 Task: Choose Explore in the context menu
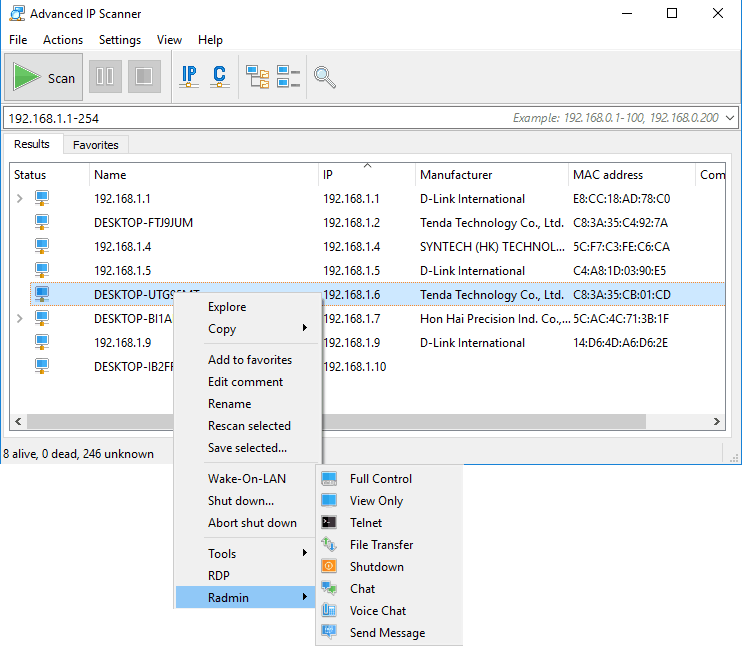pyautogui.click(x=246, y=307)
